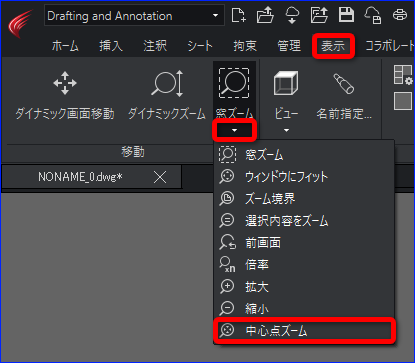
Task: Click the save floppy disk icon
Action: (346, 15)
